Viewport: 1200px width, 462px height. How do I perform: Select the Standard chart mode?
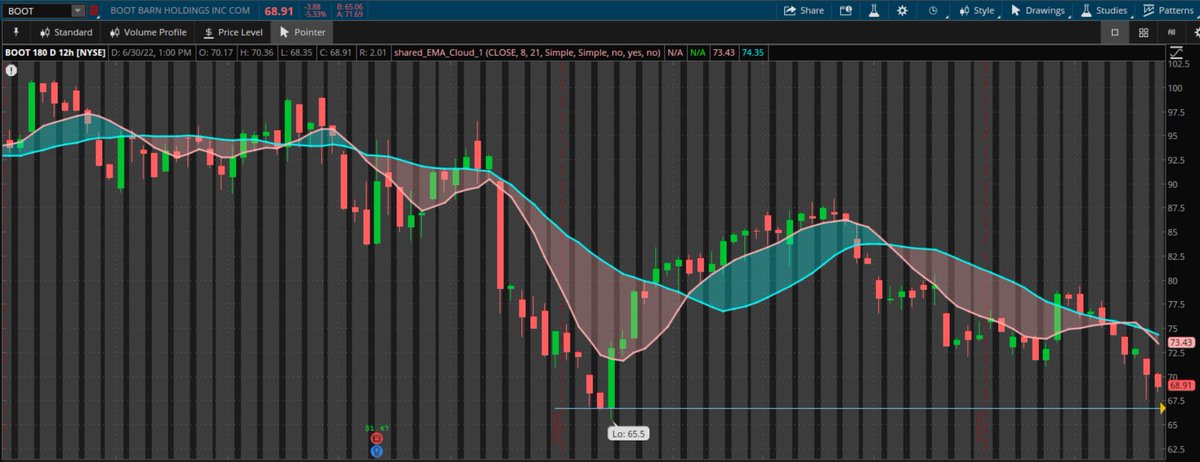pos(66,32)
